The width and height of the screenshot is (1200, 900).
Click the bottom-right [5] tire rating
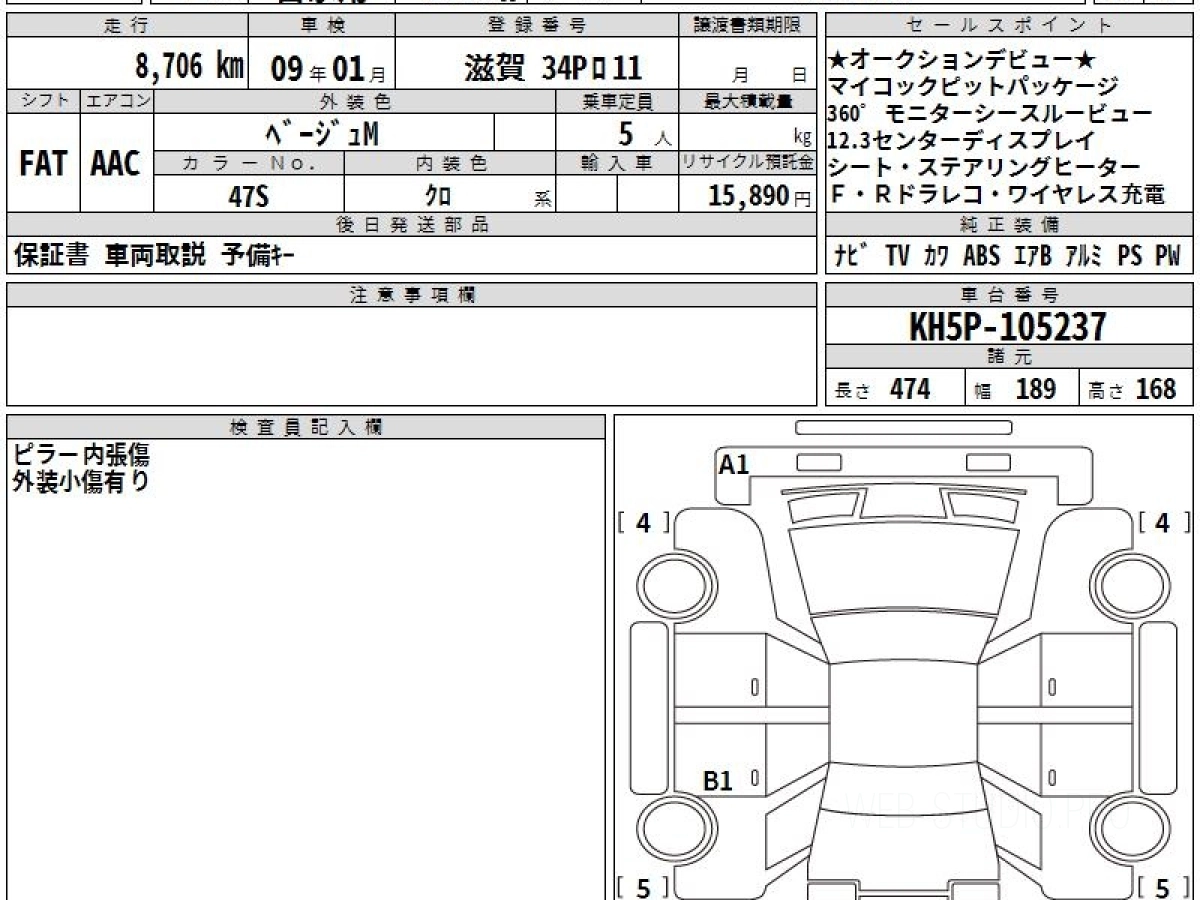pos(1163,888)
